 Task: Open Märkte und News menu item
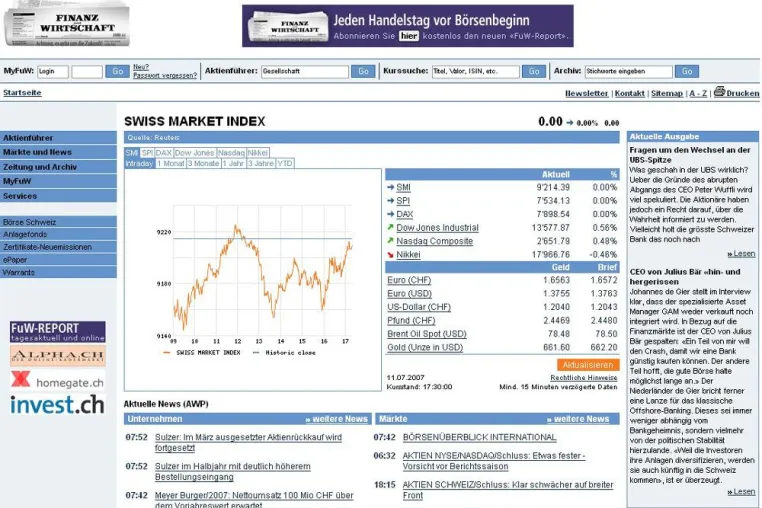(58, 152)
